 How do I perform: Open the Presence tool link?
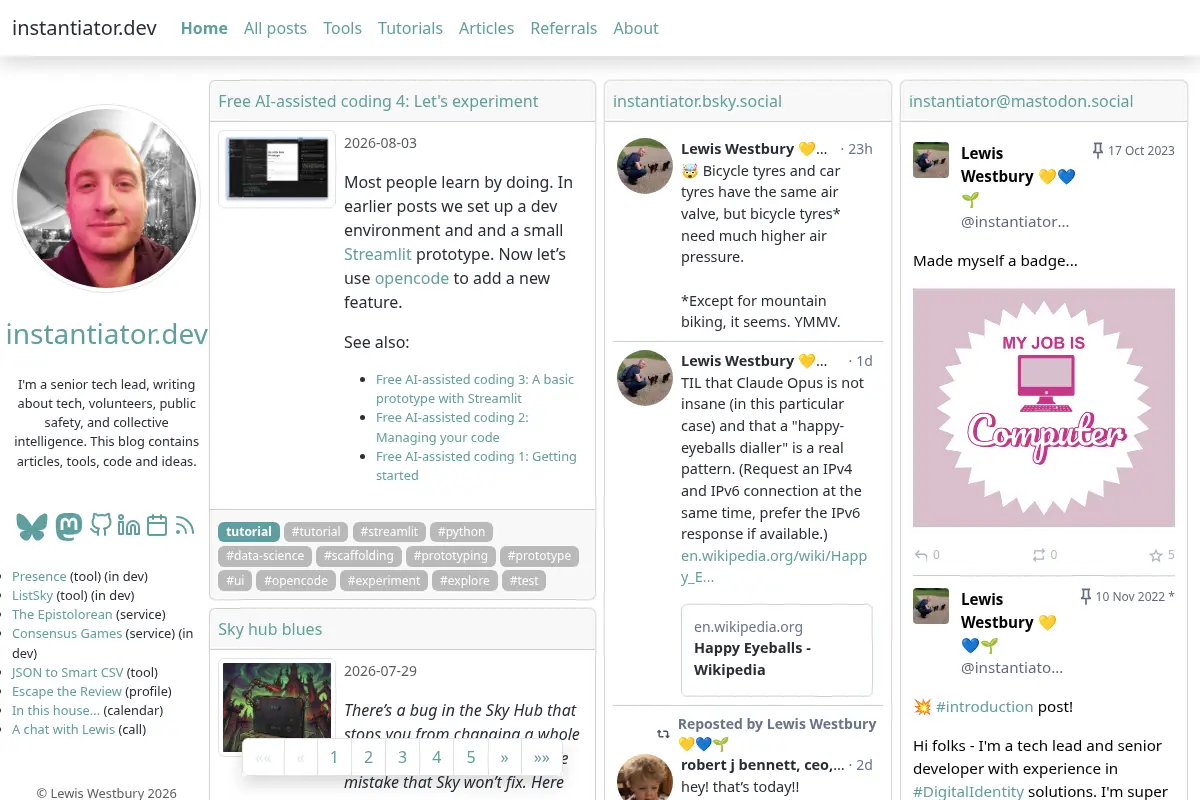pyautogui.click(x=39, y=576)
